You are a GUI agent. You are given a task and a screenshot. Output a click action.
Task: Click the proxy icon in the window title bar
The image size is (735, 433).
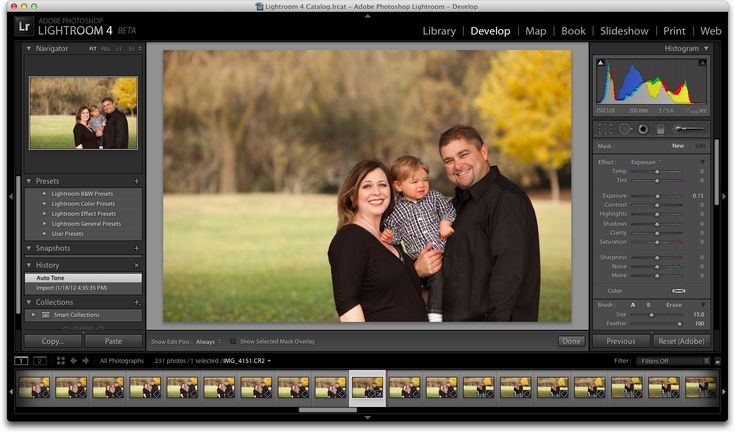tap(259, 7)
